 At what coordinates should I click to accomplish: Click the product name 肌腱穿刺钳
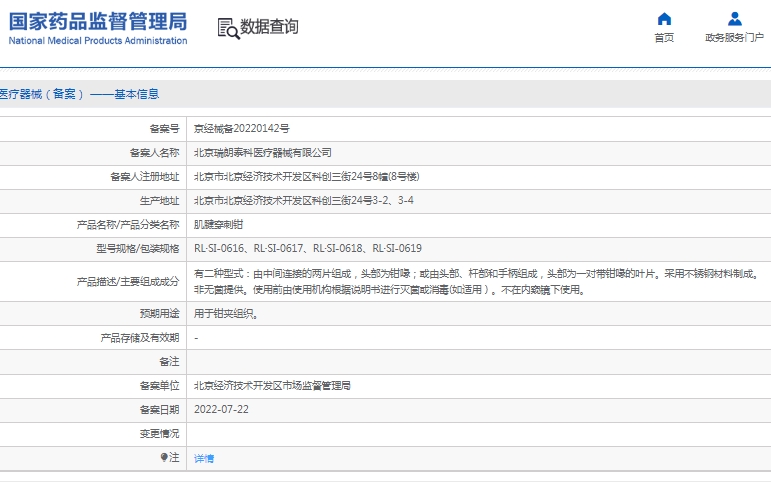point(218,225)
